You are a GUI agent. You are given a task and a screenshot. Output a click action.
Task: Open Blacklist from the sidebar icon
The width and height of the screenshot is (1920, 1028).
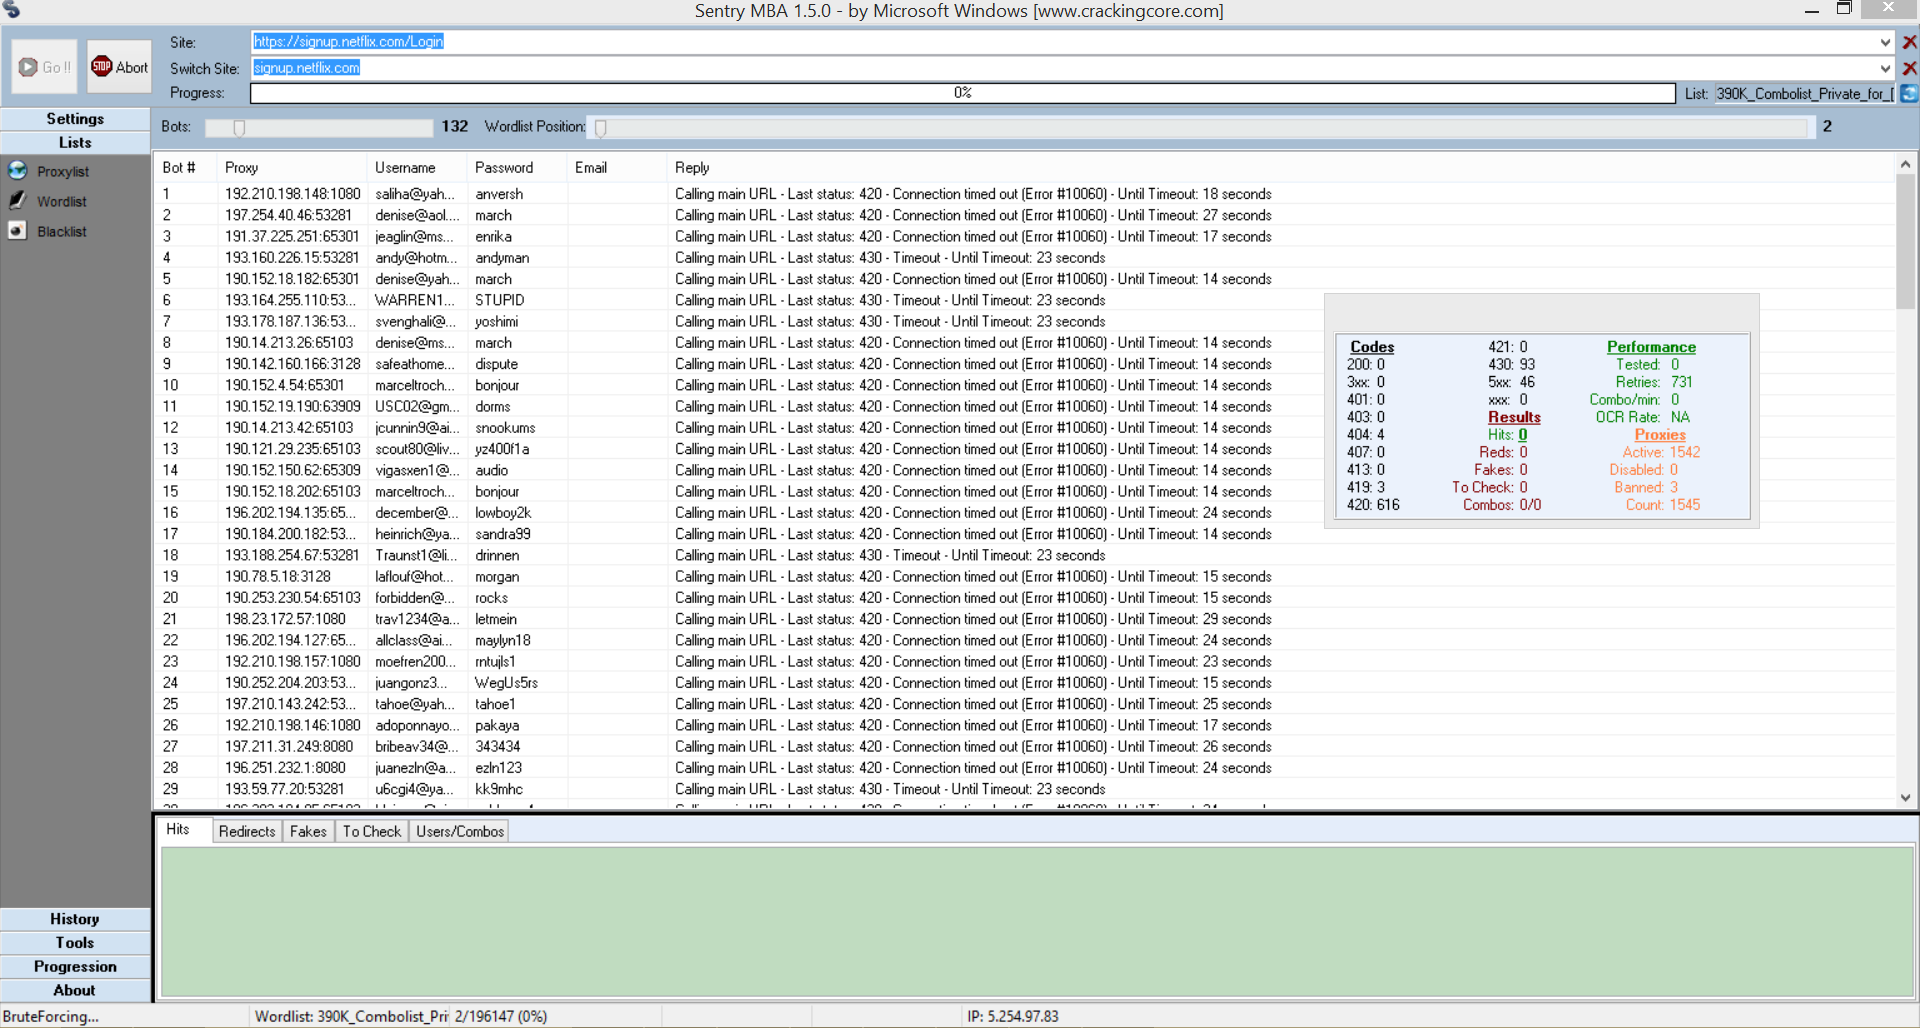tap(18, 231)
